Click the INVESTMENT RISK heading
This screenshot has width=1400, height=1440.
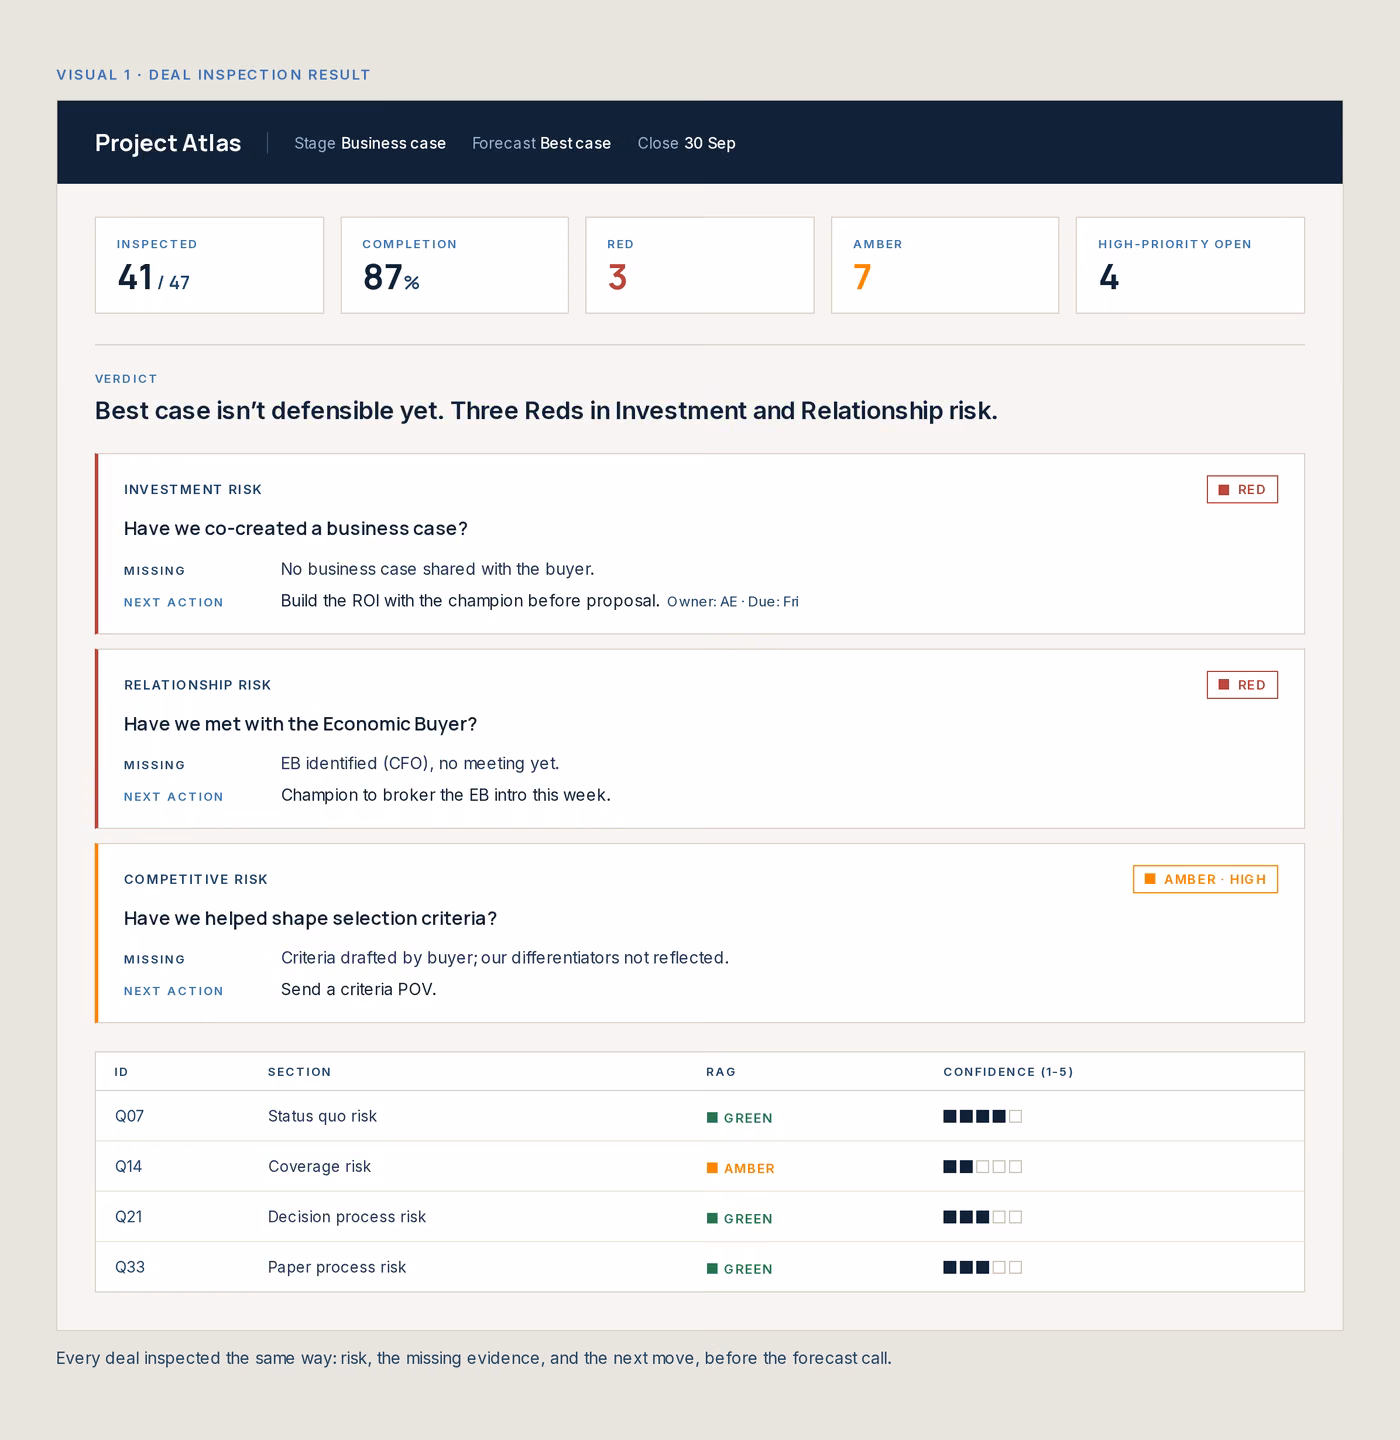[x=193, y=490]
